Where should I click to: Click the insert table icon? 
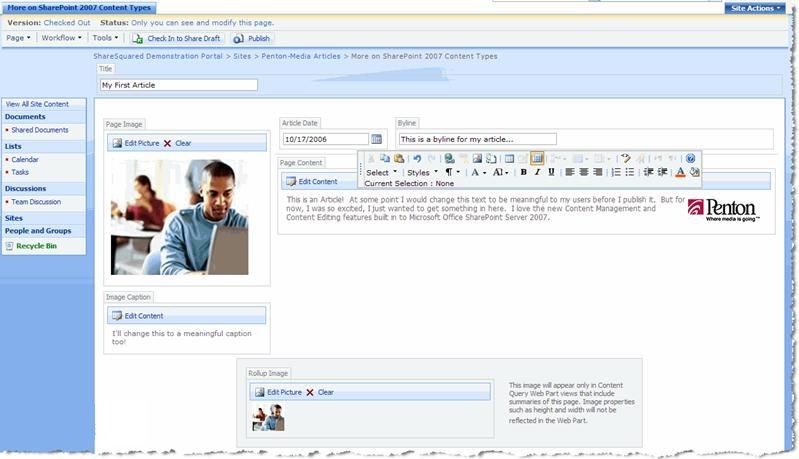tap(509, 158)
